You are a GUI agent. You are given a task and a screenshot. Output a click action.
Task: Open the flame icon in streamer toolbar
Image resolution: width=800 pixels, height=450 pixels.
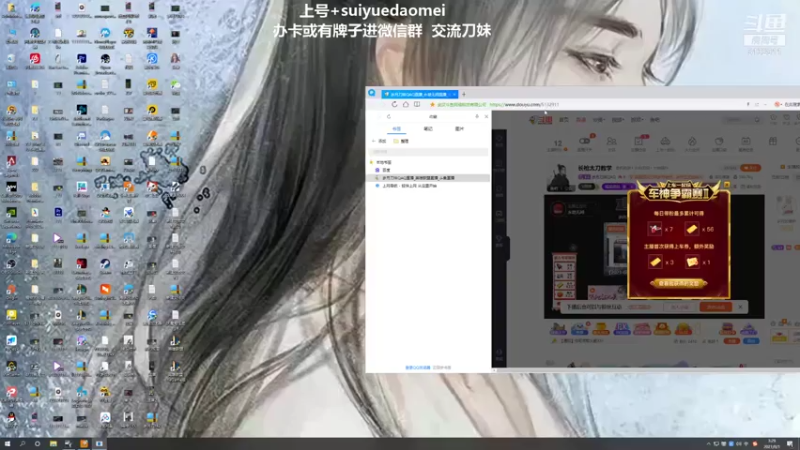pyautogui.click(x=692, y=142)
